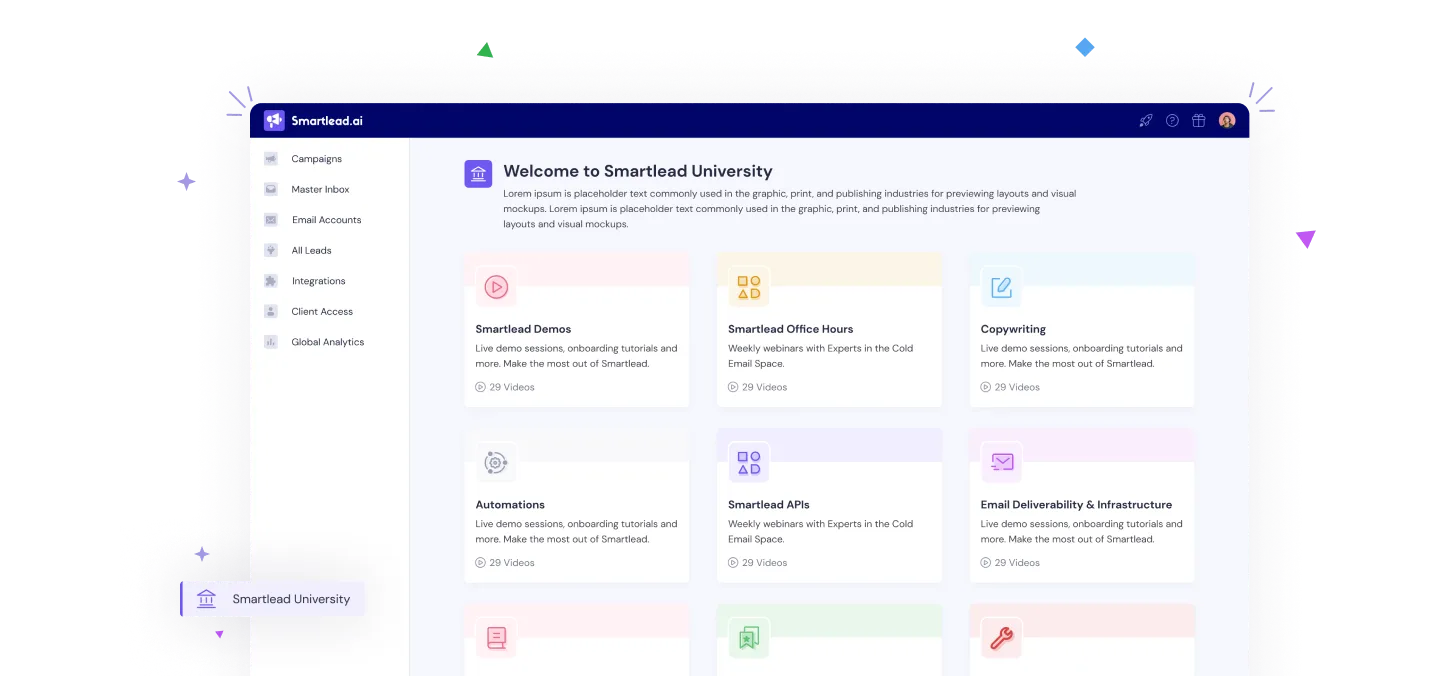Select the Smartlead University menu label
The height and width of the screenshot is (676, 1440).
click(291, 599)
